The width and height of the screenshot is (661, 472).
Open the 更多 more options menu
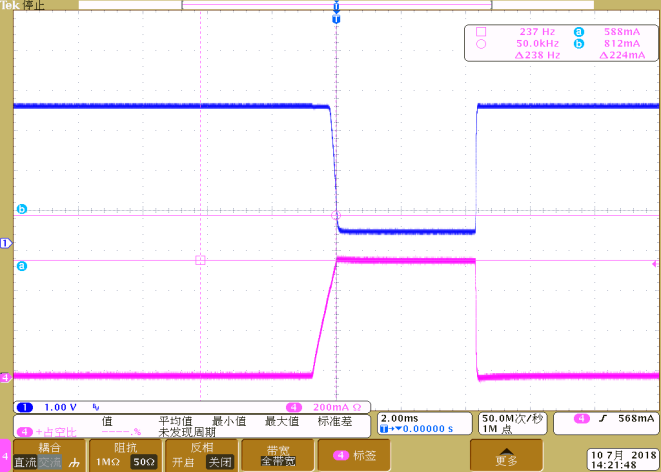[x=506, y=456]
